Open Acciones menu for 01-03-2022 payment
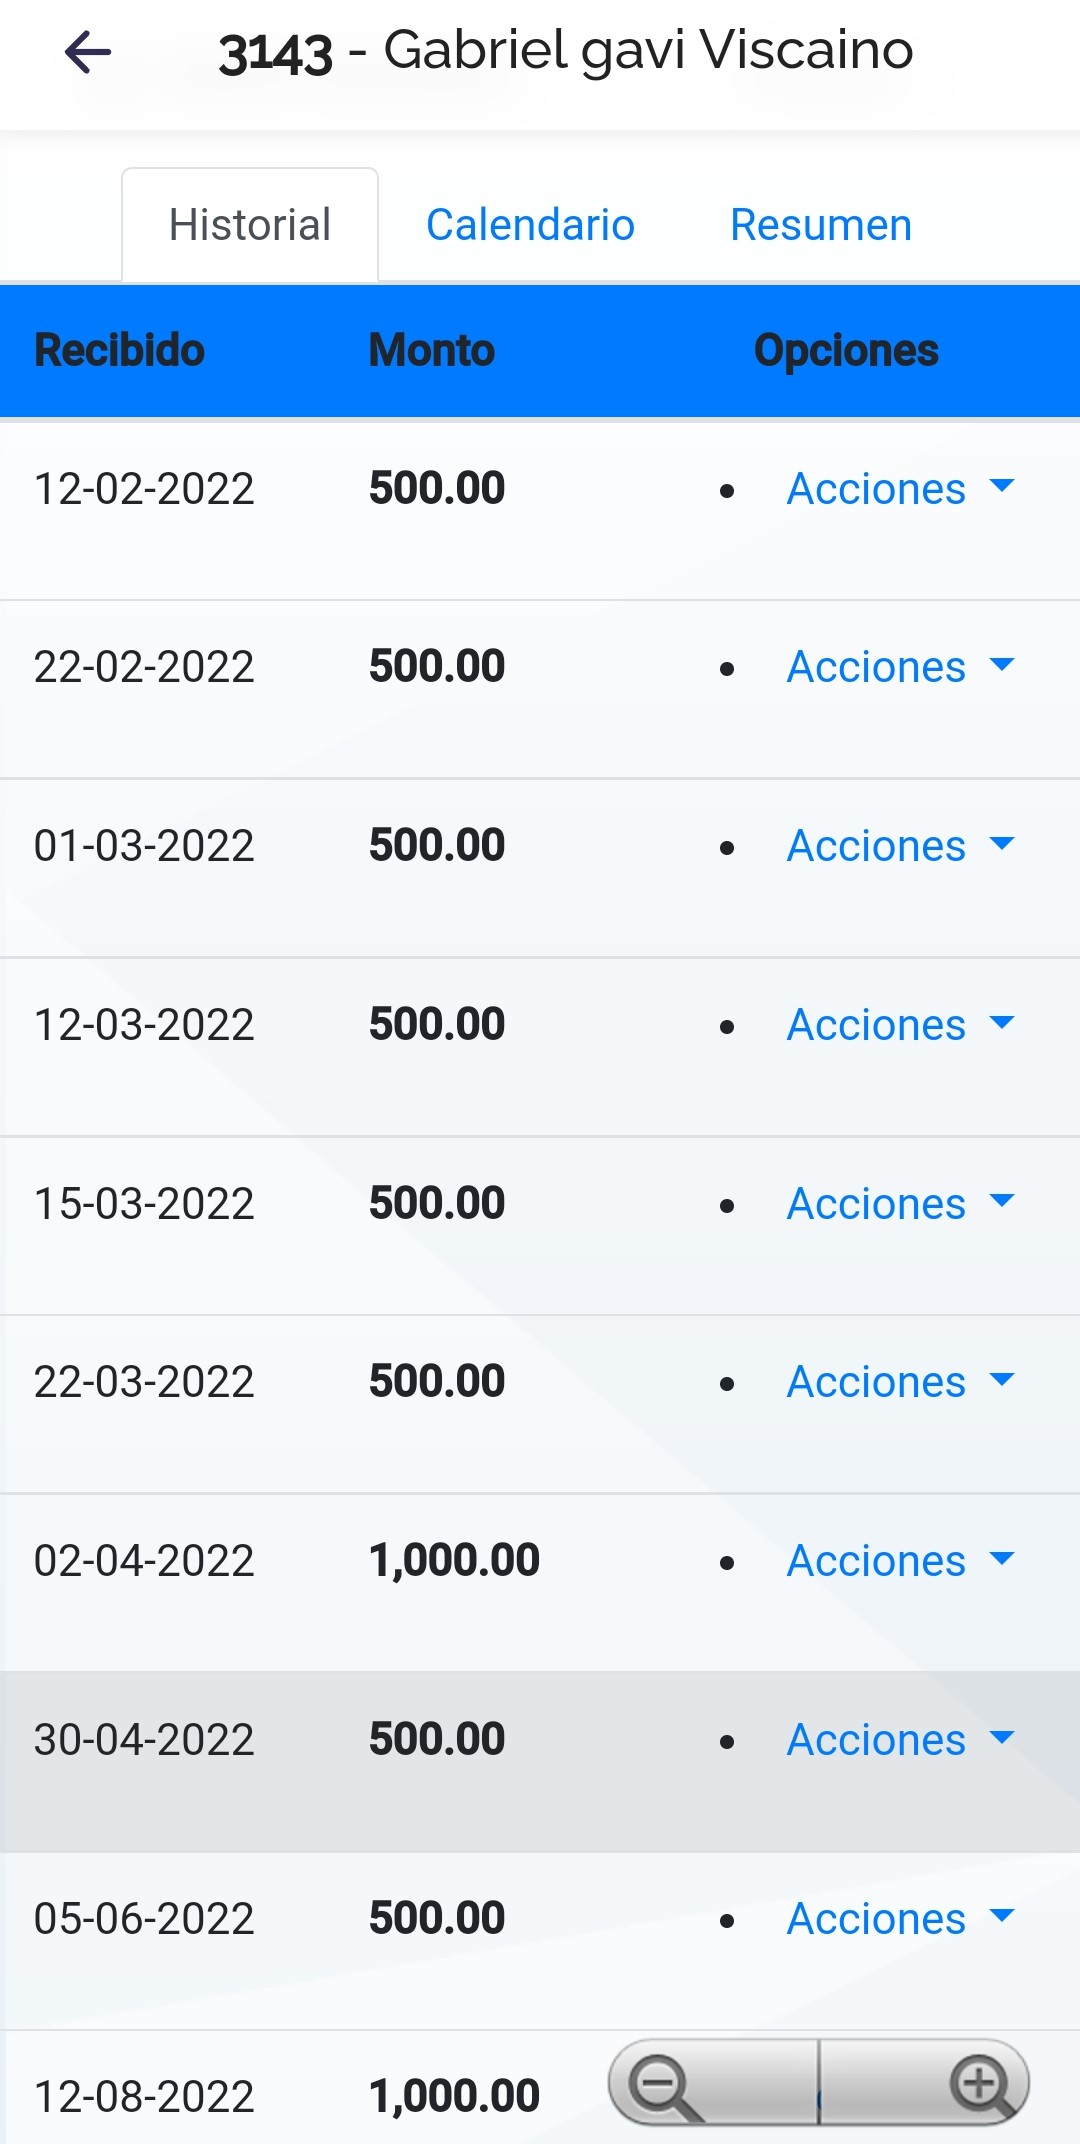1080x2144 pixels. click(899, 846)
